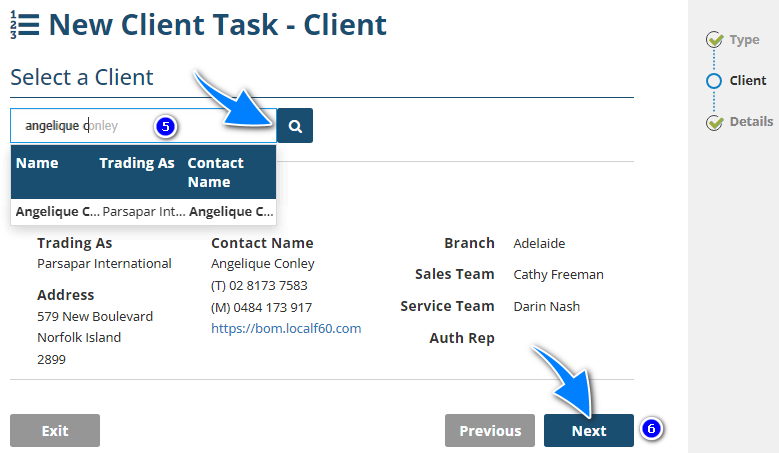This screenshot has width=779, height=453.
Task: Click the Contact Name dropdown column header
Action: pos(216,172)
